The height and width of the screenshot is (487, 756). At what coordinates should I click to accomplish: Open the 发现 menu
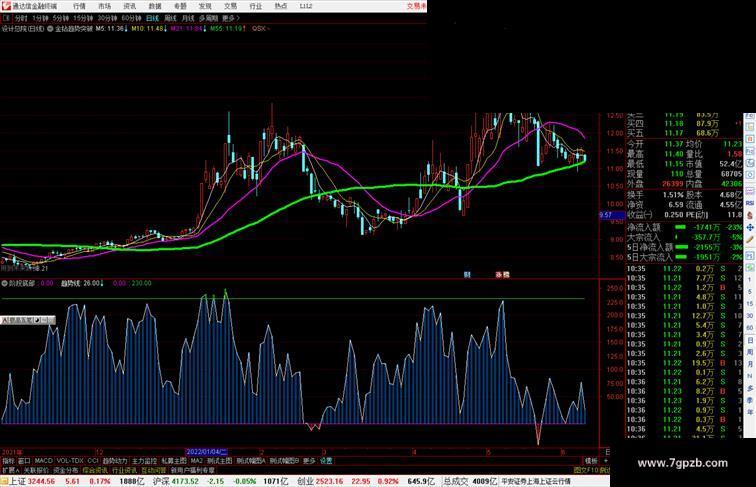point(205,6)
